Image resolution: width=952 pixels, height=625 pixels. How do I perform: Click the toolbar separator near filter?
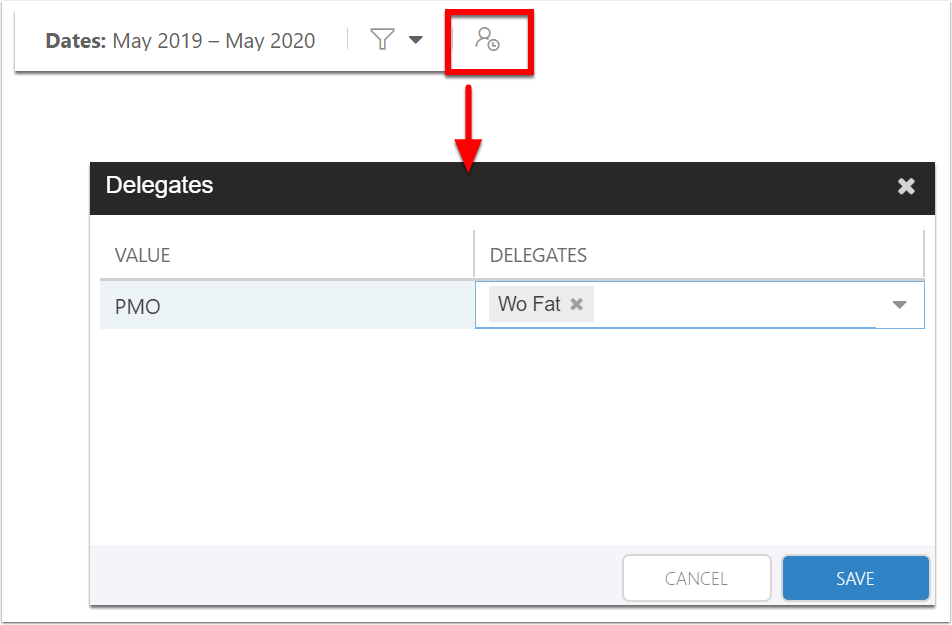[348, 39]
